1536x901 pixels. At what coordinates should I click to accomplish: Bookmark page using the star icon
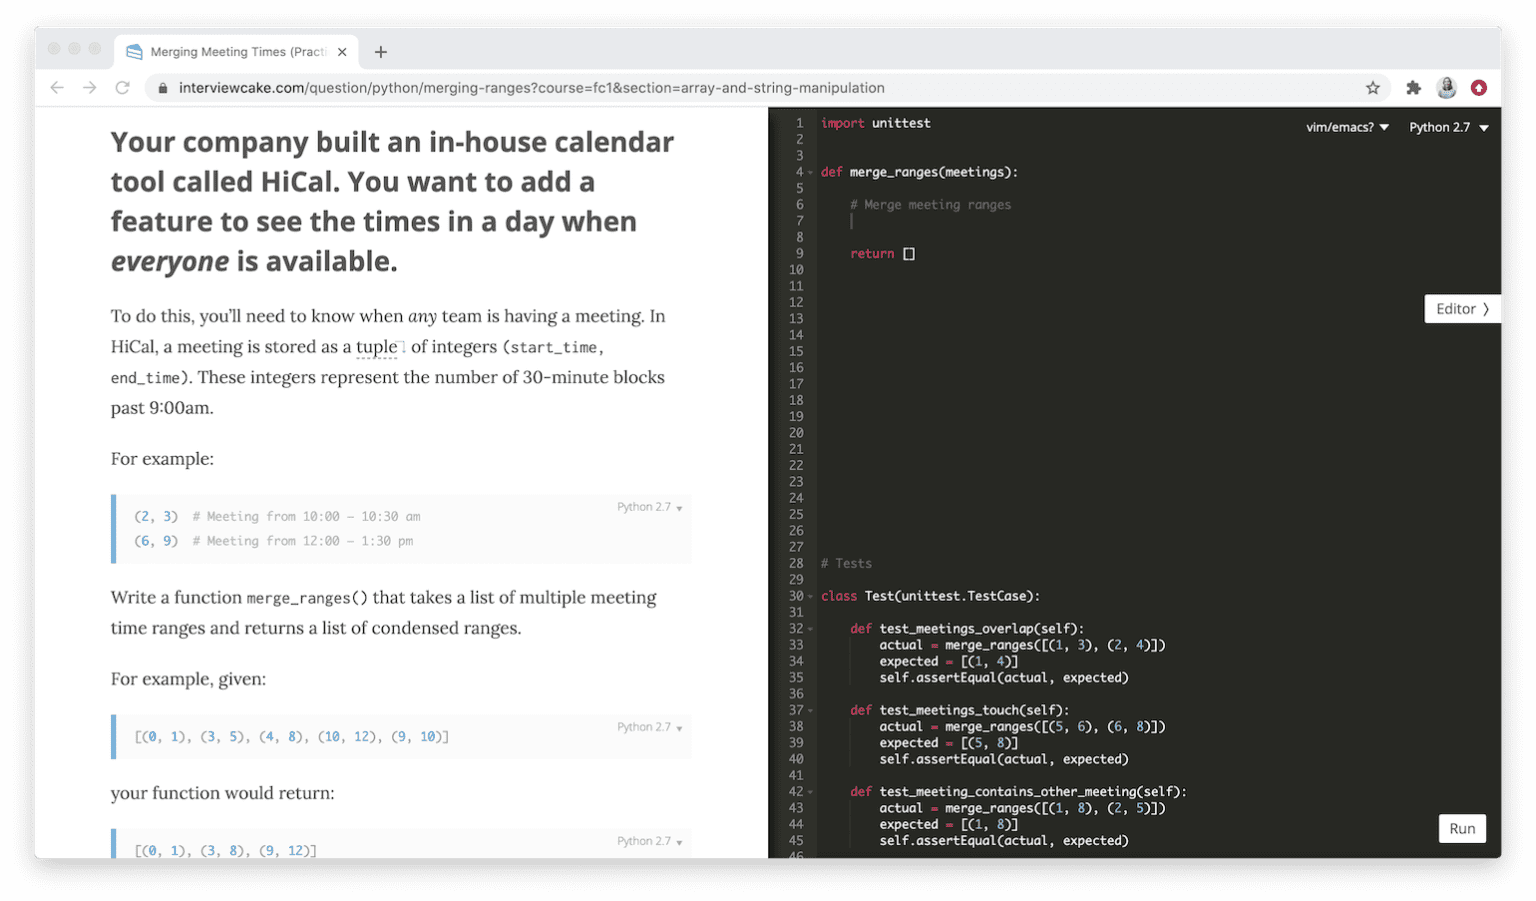[1373, 88]
